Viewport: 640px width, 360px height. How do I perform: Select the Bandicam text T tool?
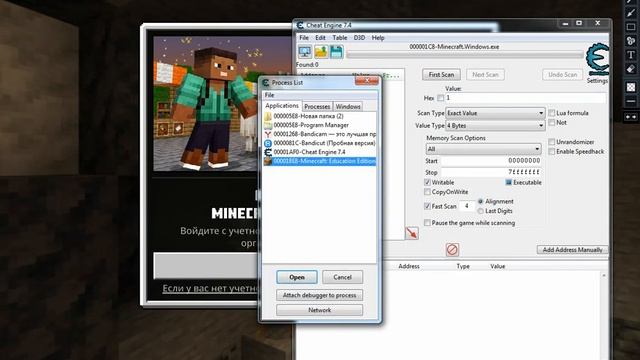pos(631,55)
